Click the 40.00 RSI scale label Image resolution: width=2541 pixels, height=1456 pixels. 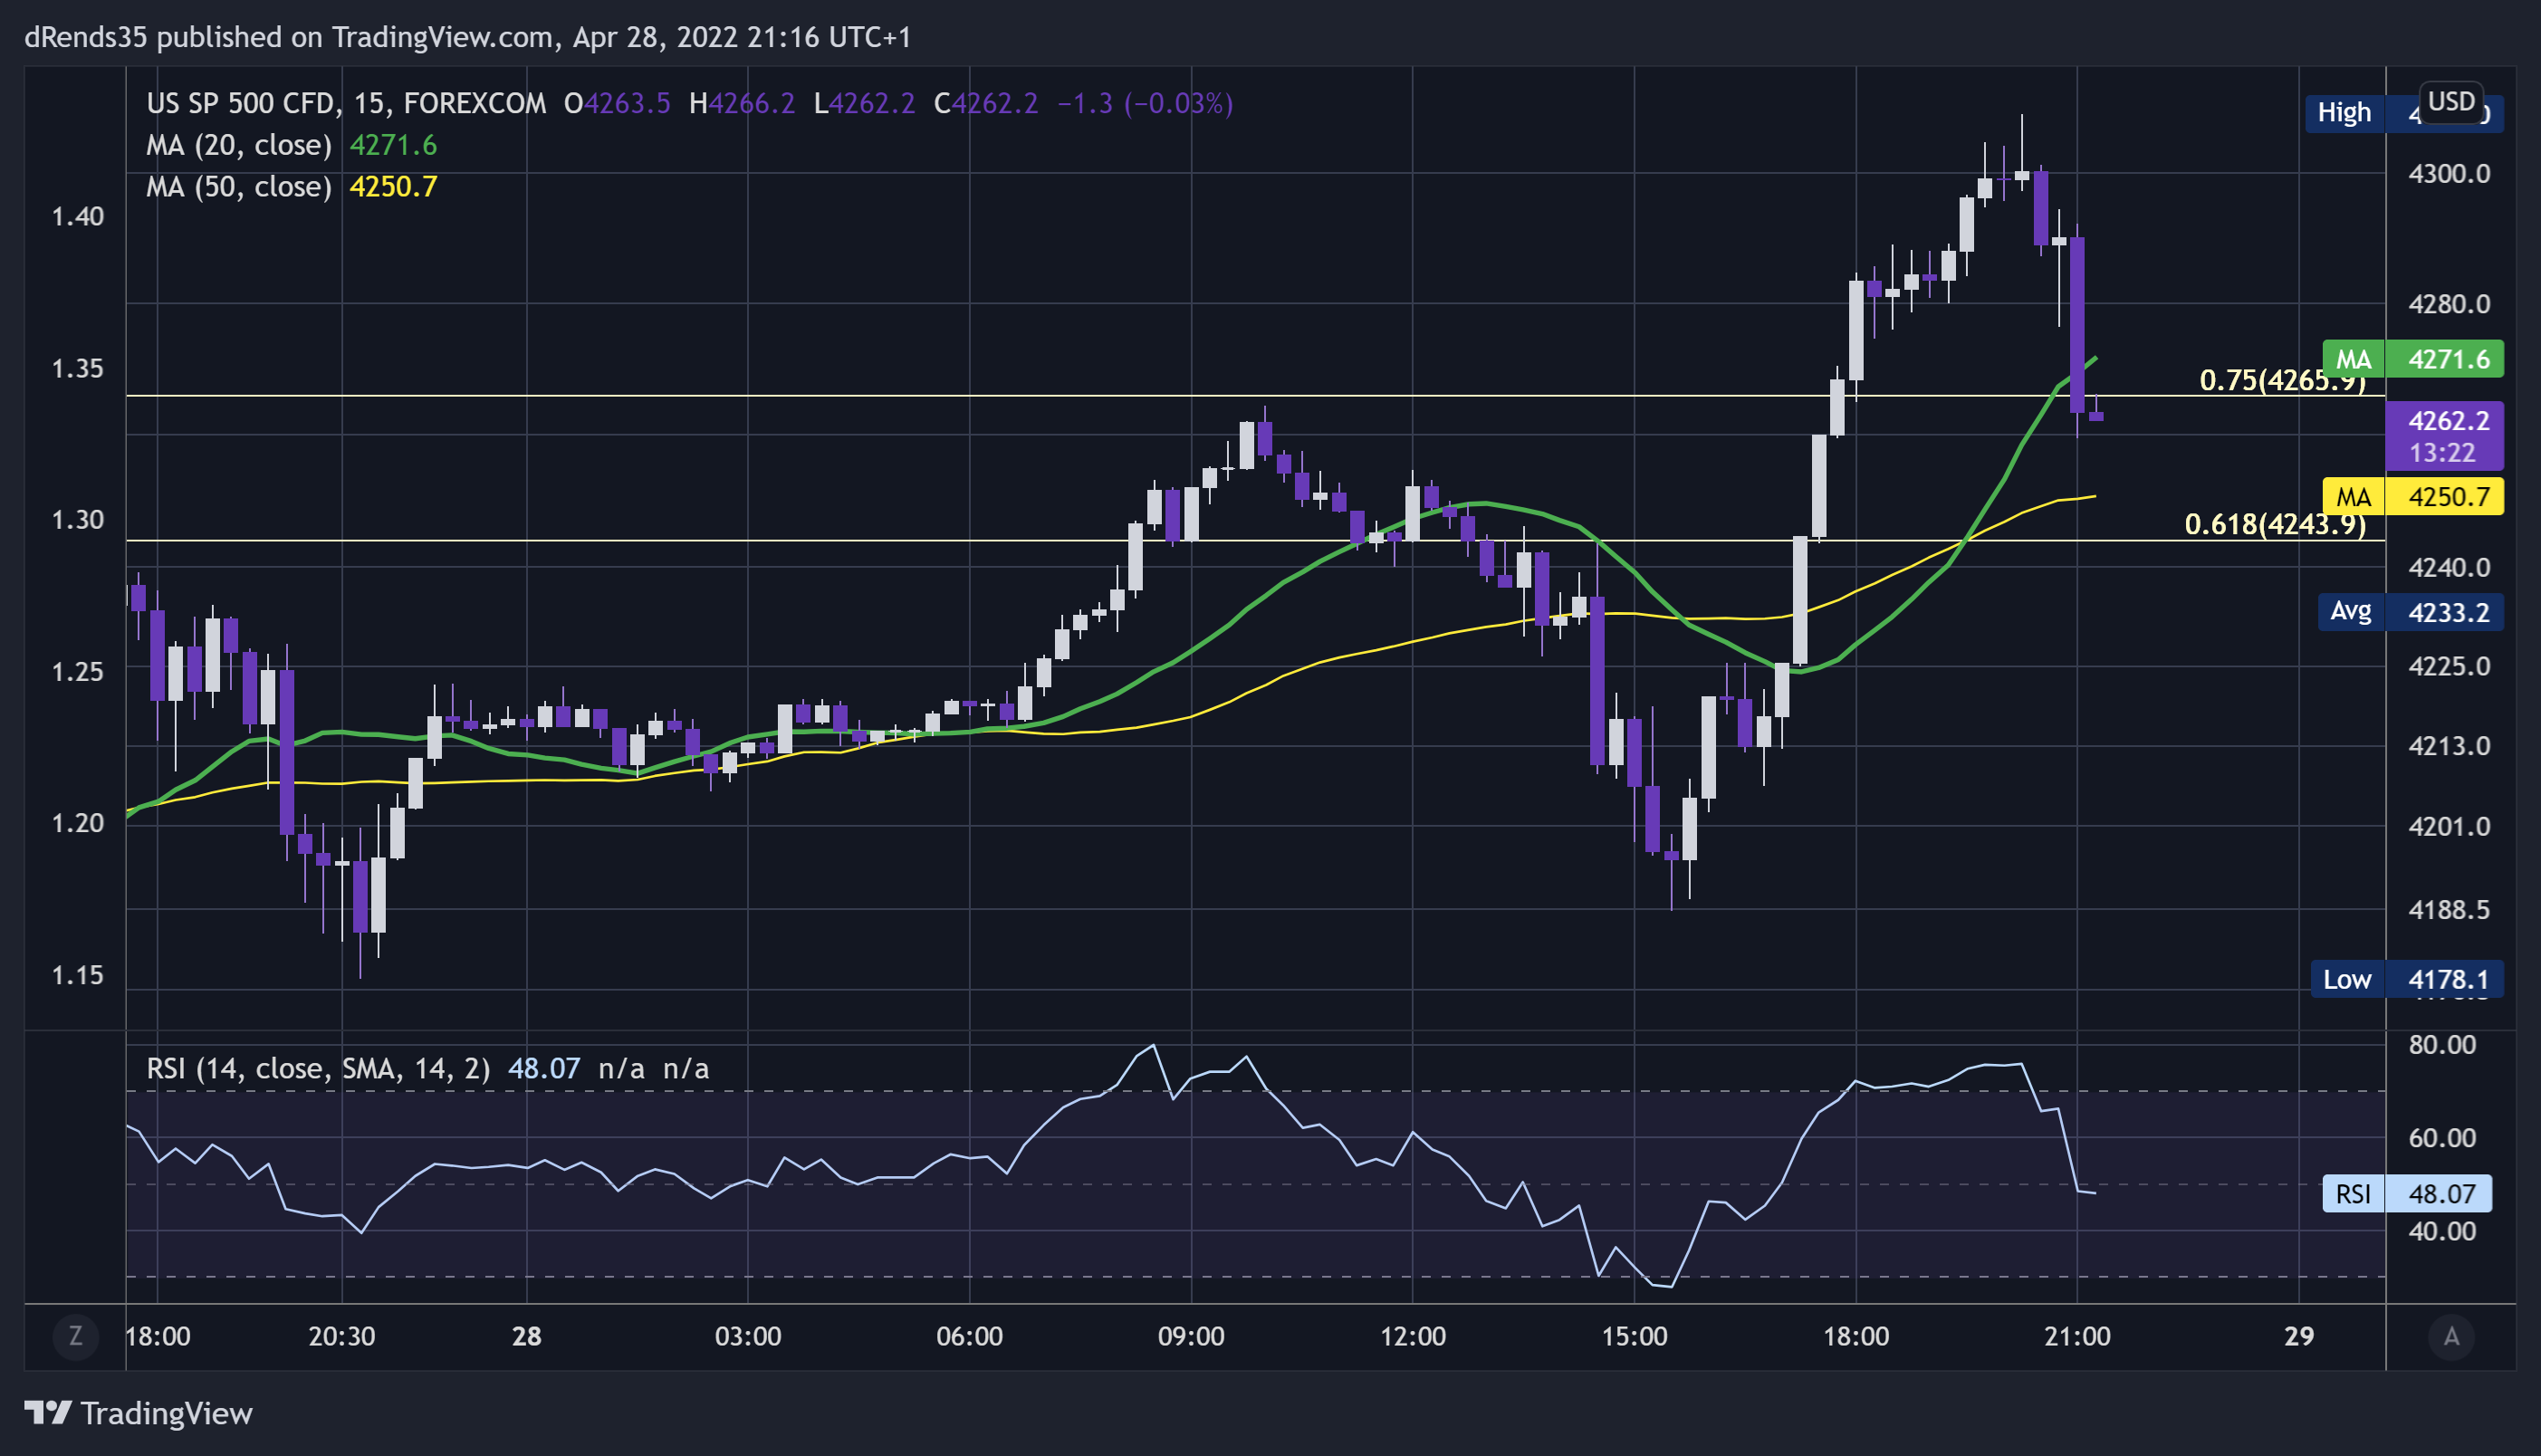click(x=2442, y=1231)
